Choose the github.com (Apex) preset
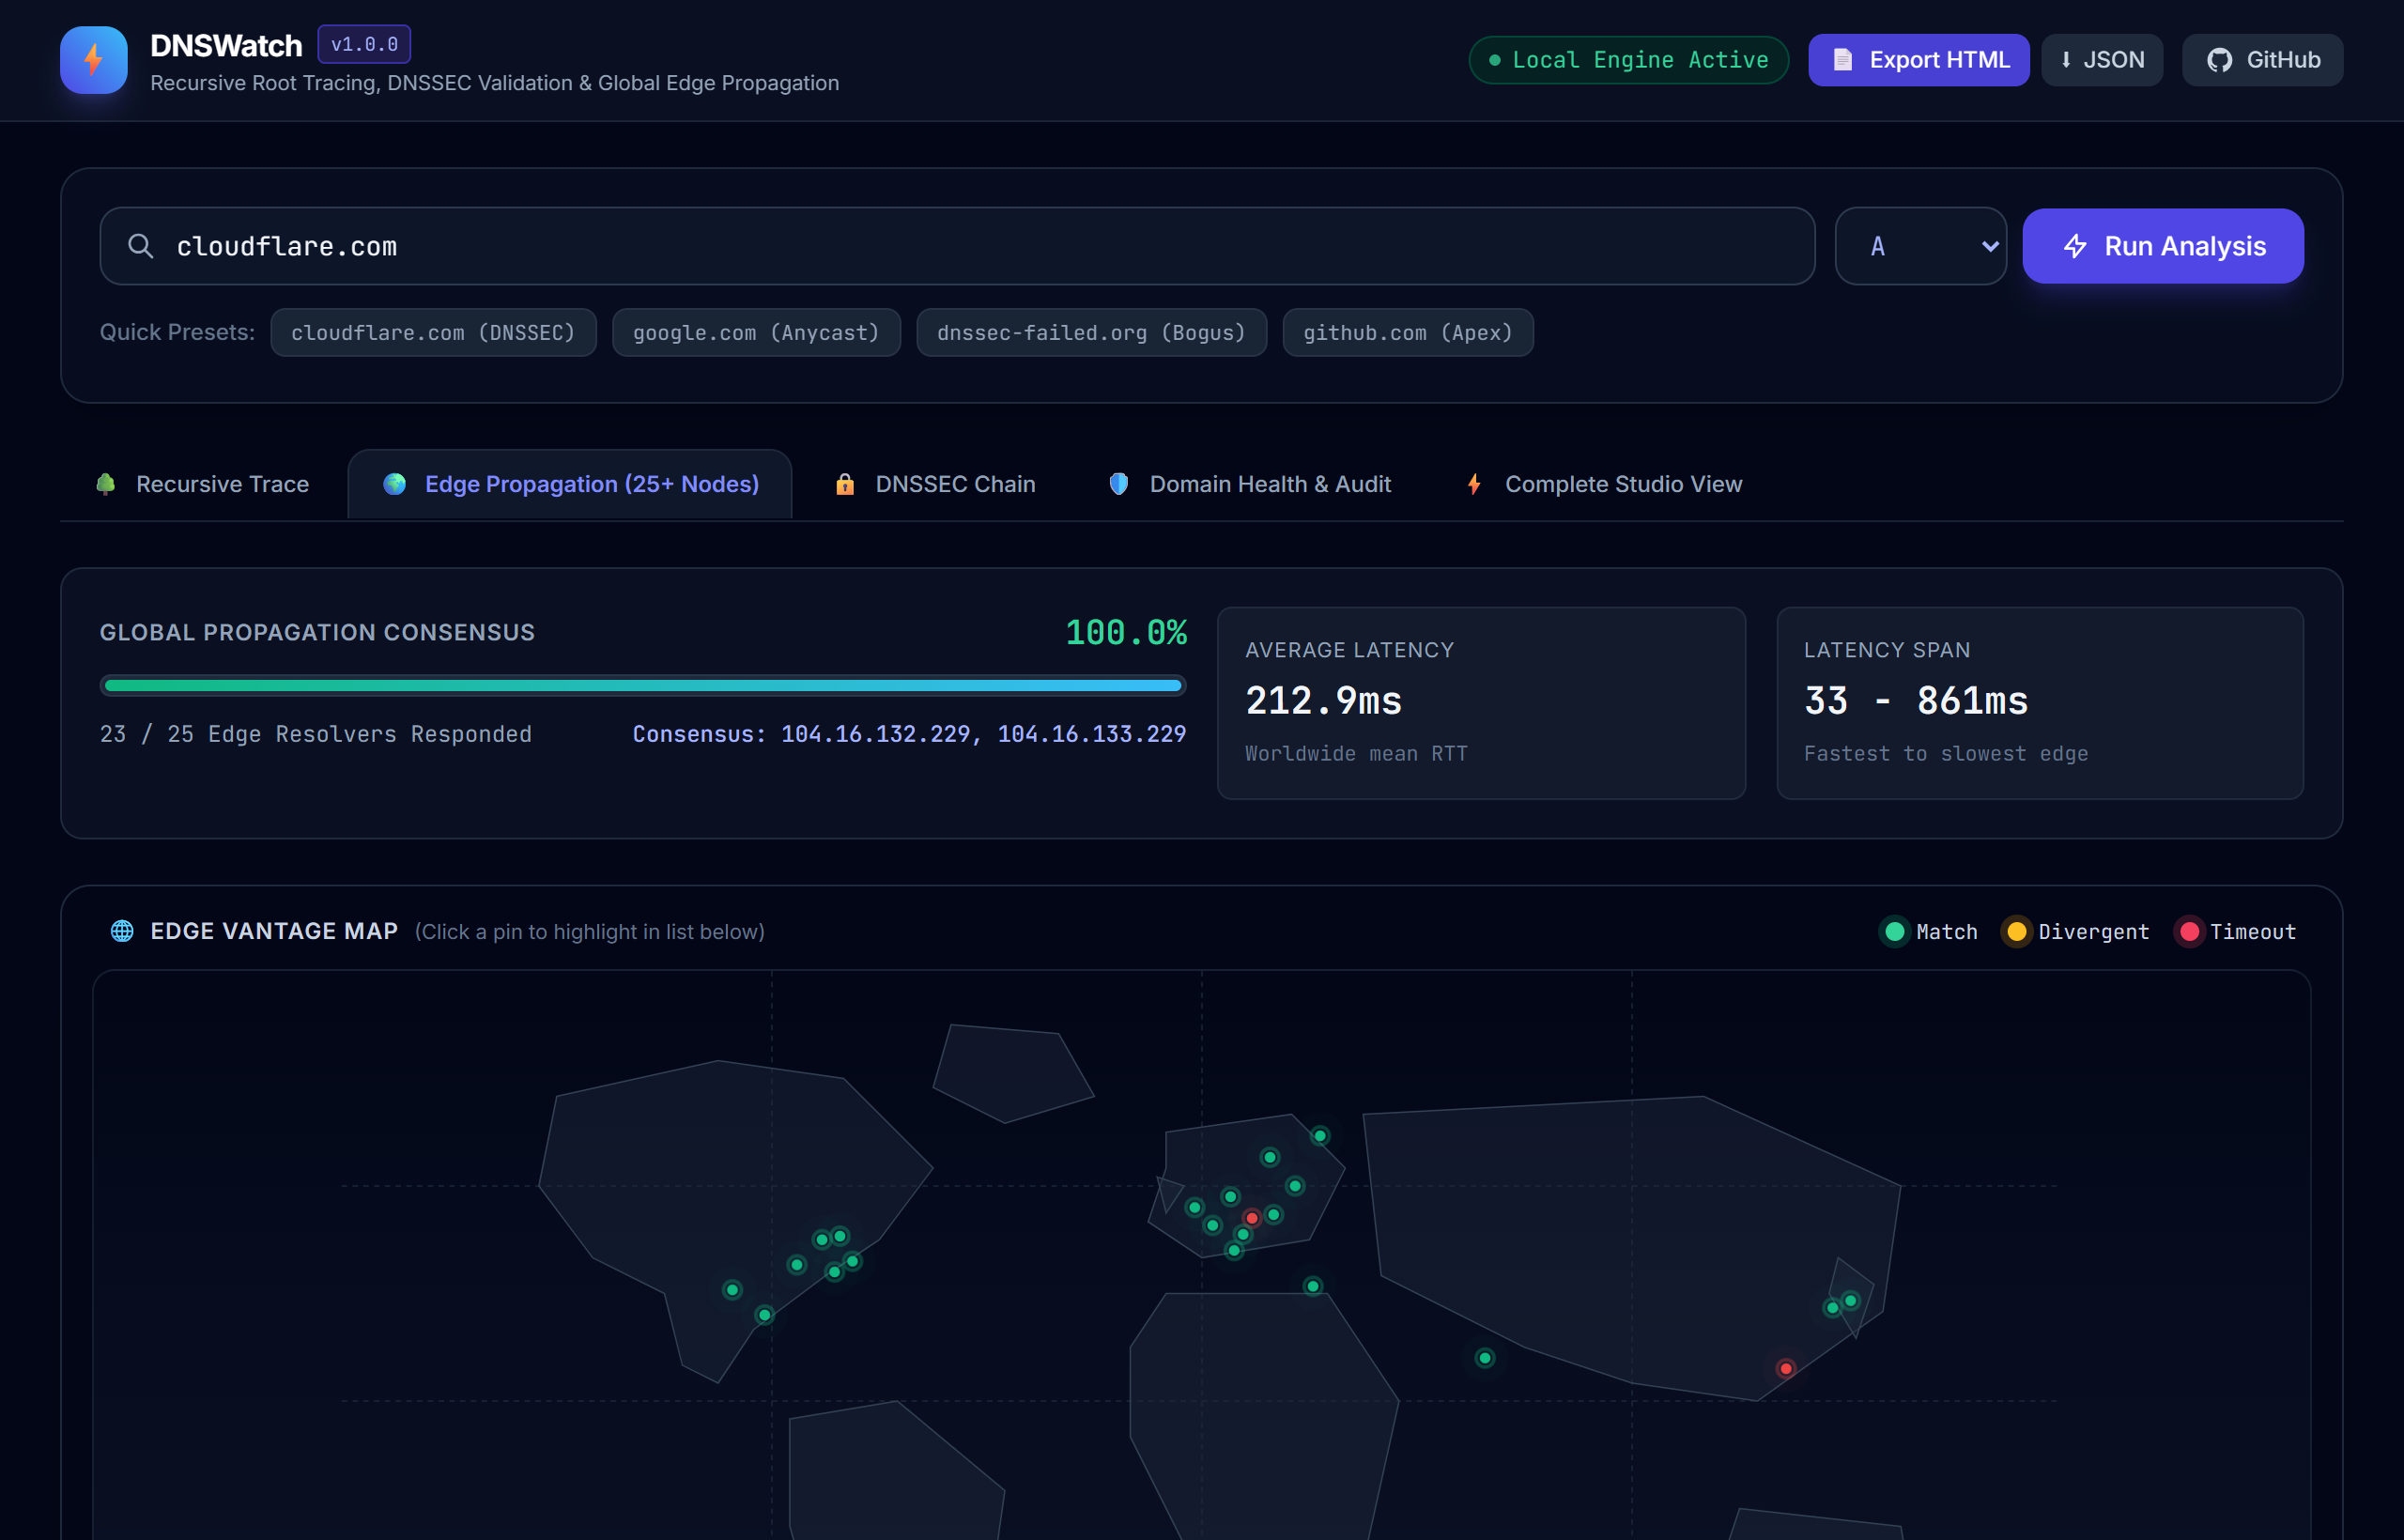This screenshot has height=1540, width=2404. click(x=1408, y=332)
